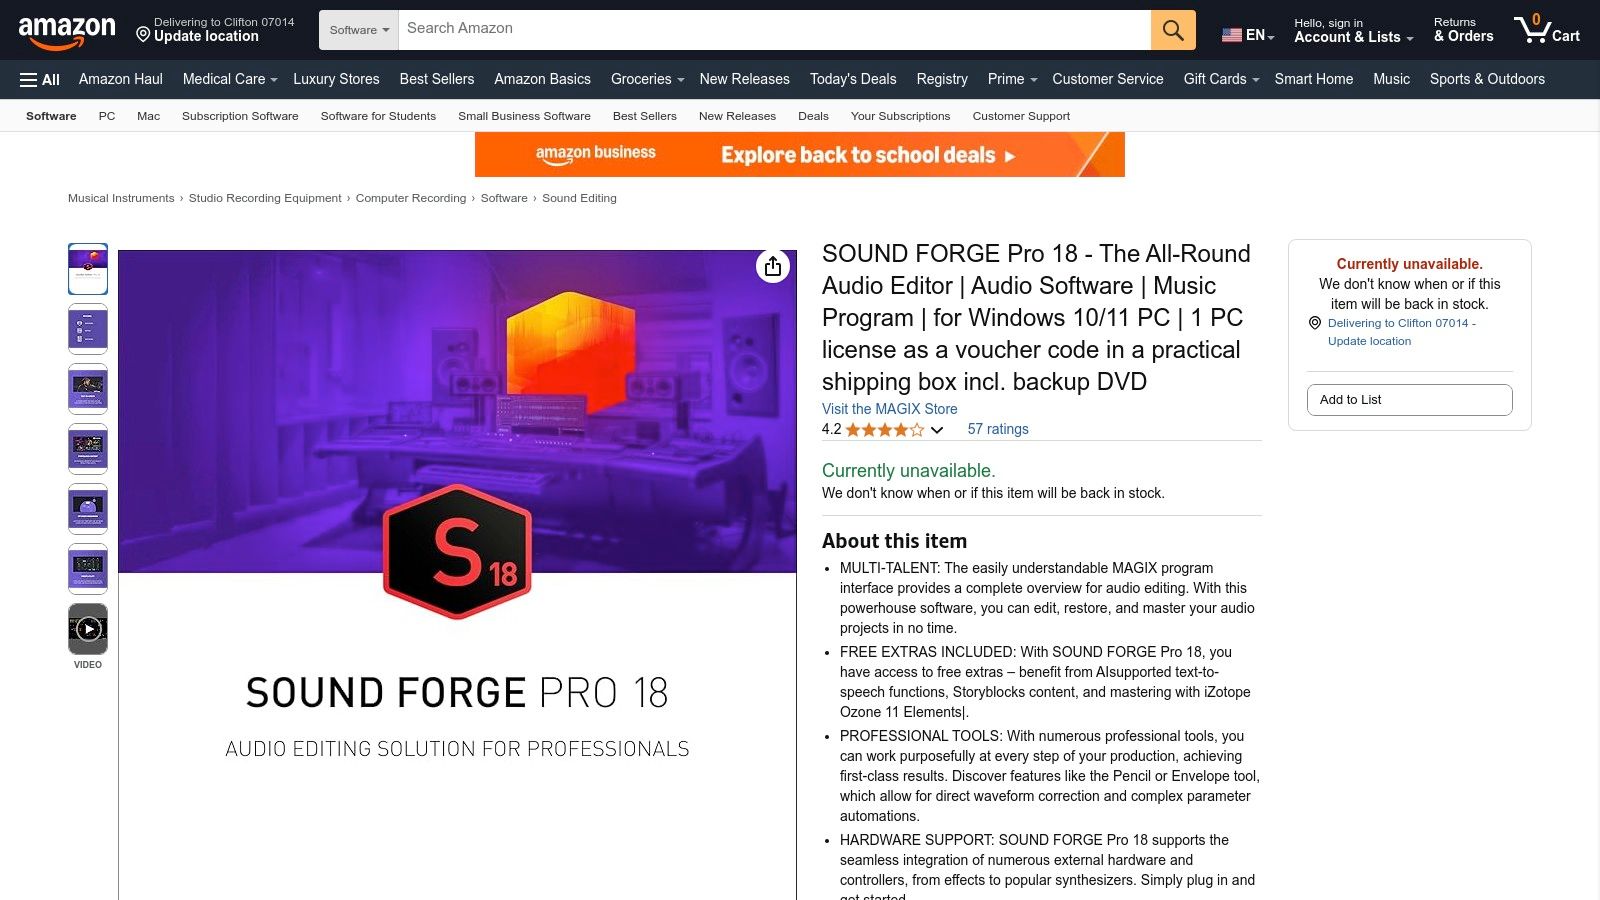
Task: Select the third product image thumbnail
Action: pos(88,389)
